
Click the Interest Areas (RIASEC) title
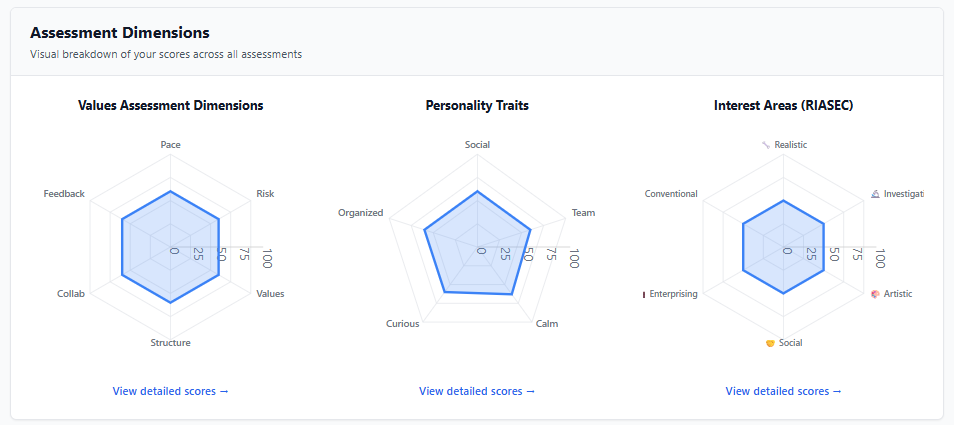pos(784,105)
